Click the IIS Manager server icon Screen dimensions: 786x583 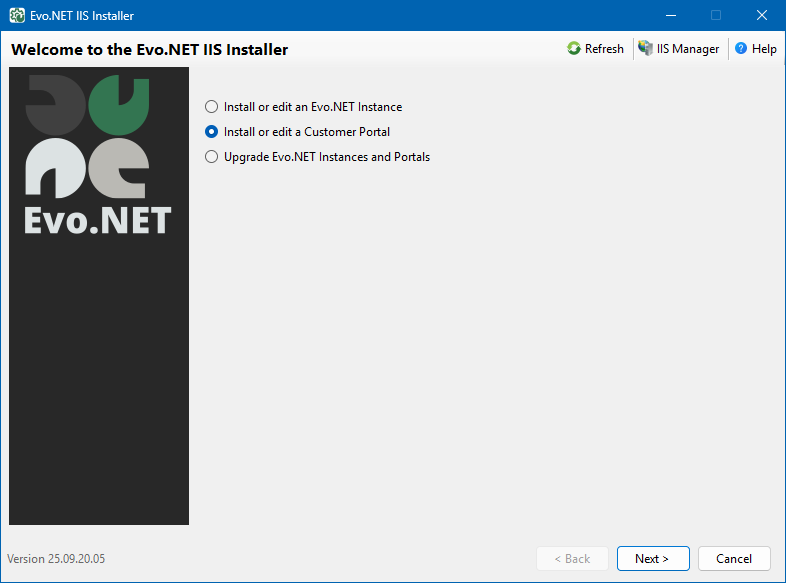(x=646, y=49)
